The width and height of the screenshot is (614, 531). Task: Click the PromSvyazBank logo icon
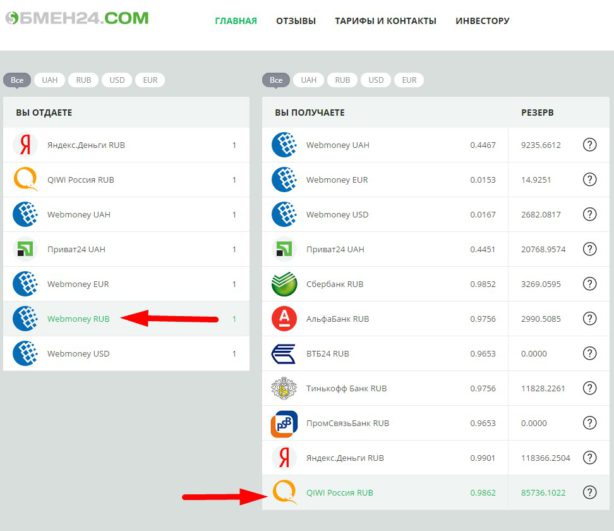[x=284, y=423]
